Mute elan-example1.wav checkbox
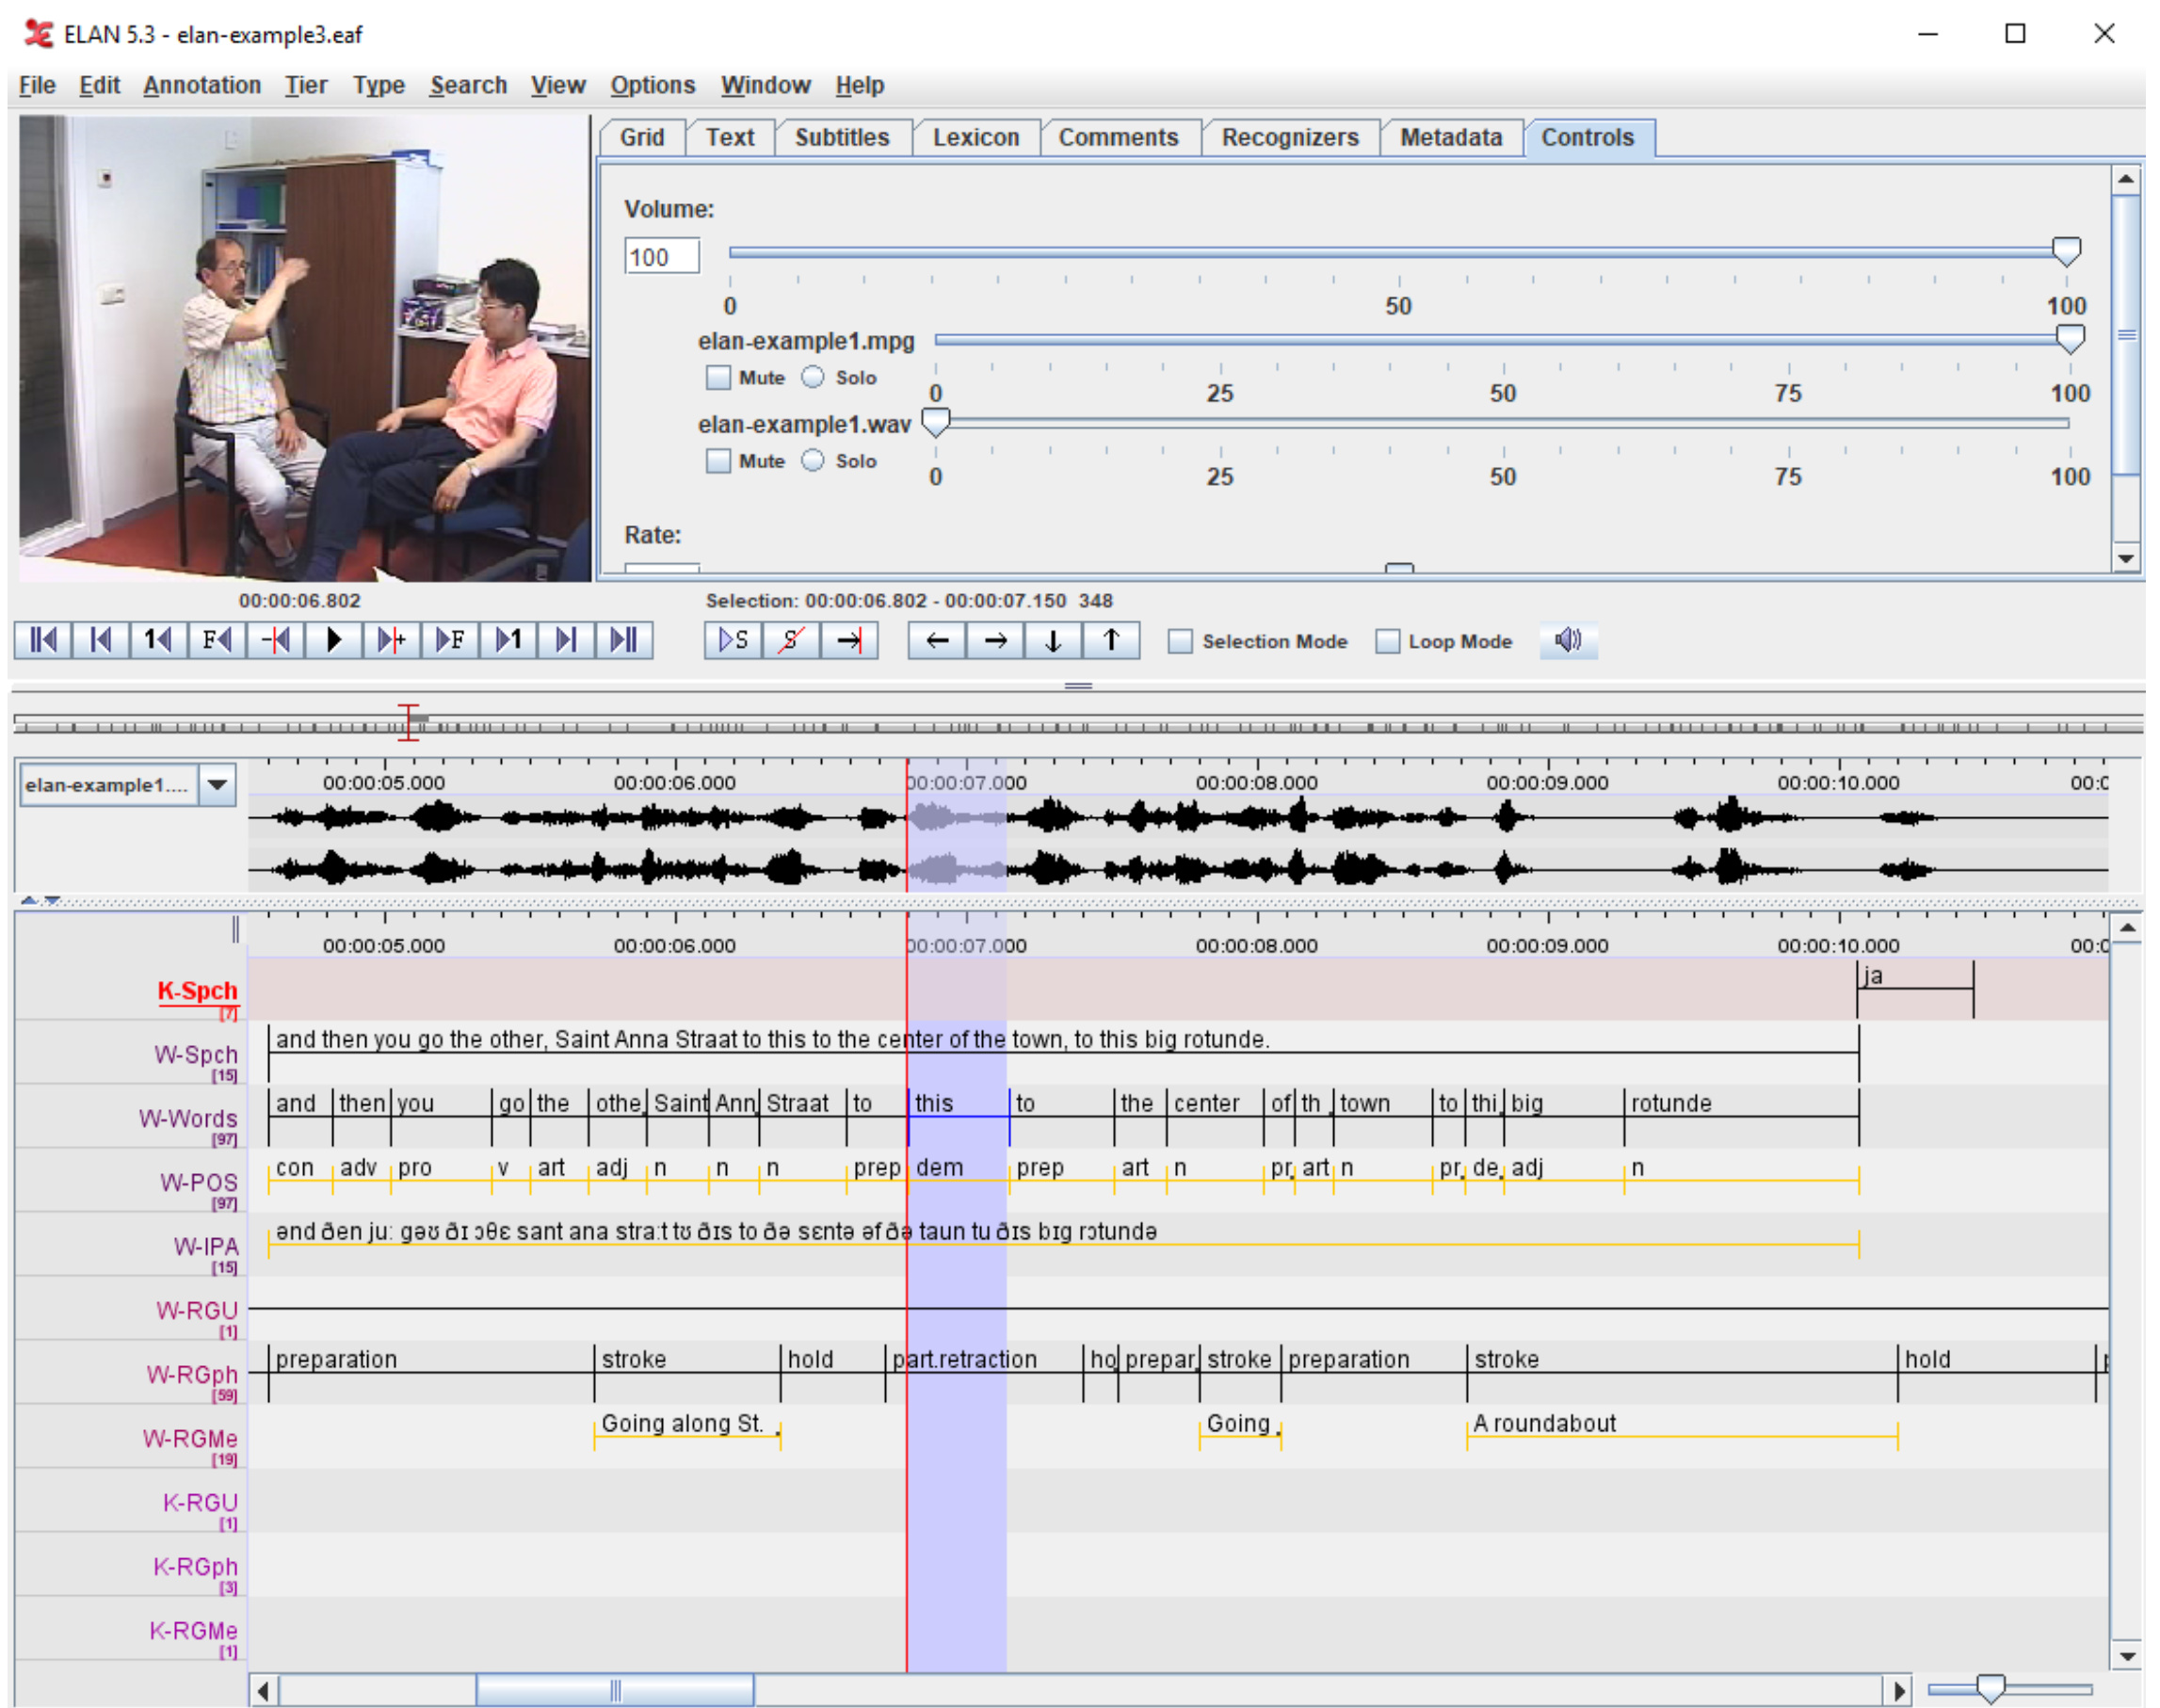The height and width of the screenshot is (1708, 2160). tap(718, 461)
